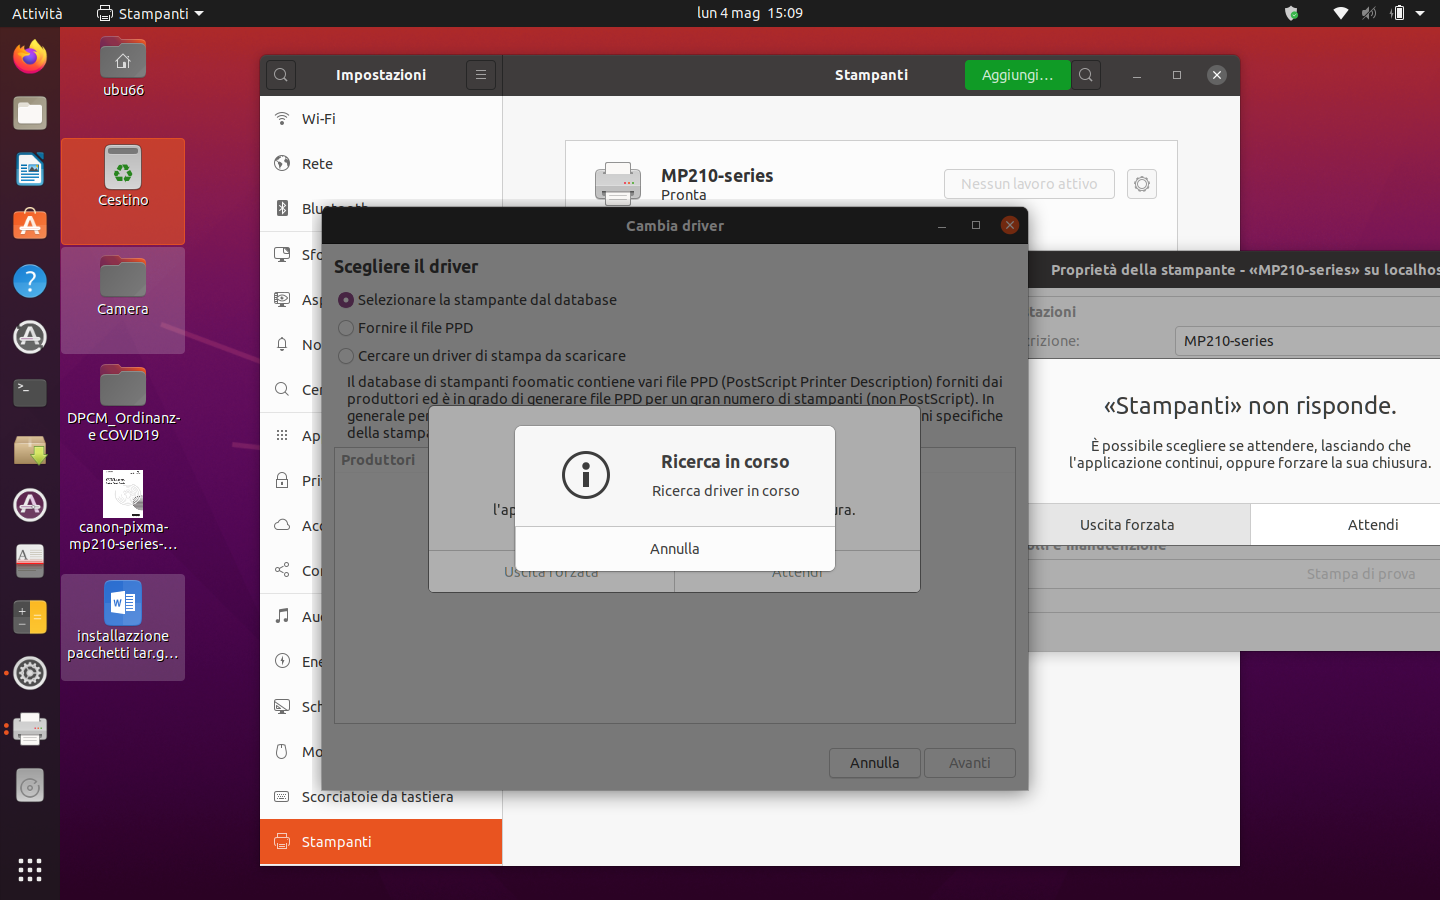Open the ubu66 home folder on desktop
This screenshot has height=900, width=1440.
click(x=123, y=67)
